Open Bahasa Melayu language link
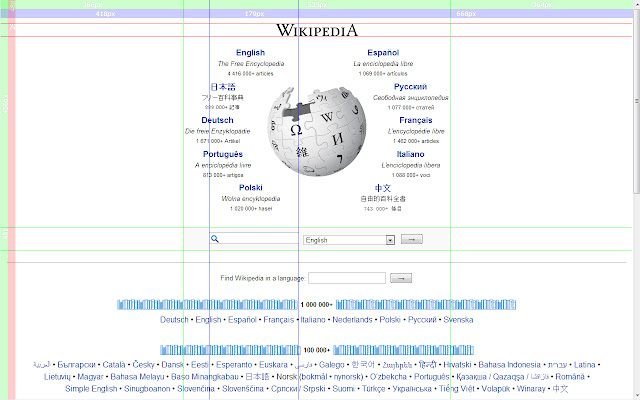The height and width of the screenshot is (400, 640). (x=137, y=377)
